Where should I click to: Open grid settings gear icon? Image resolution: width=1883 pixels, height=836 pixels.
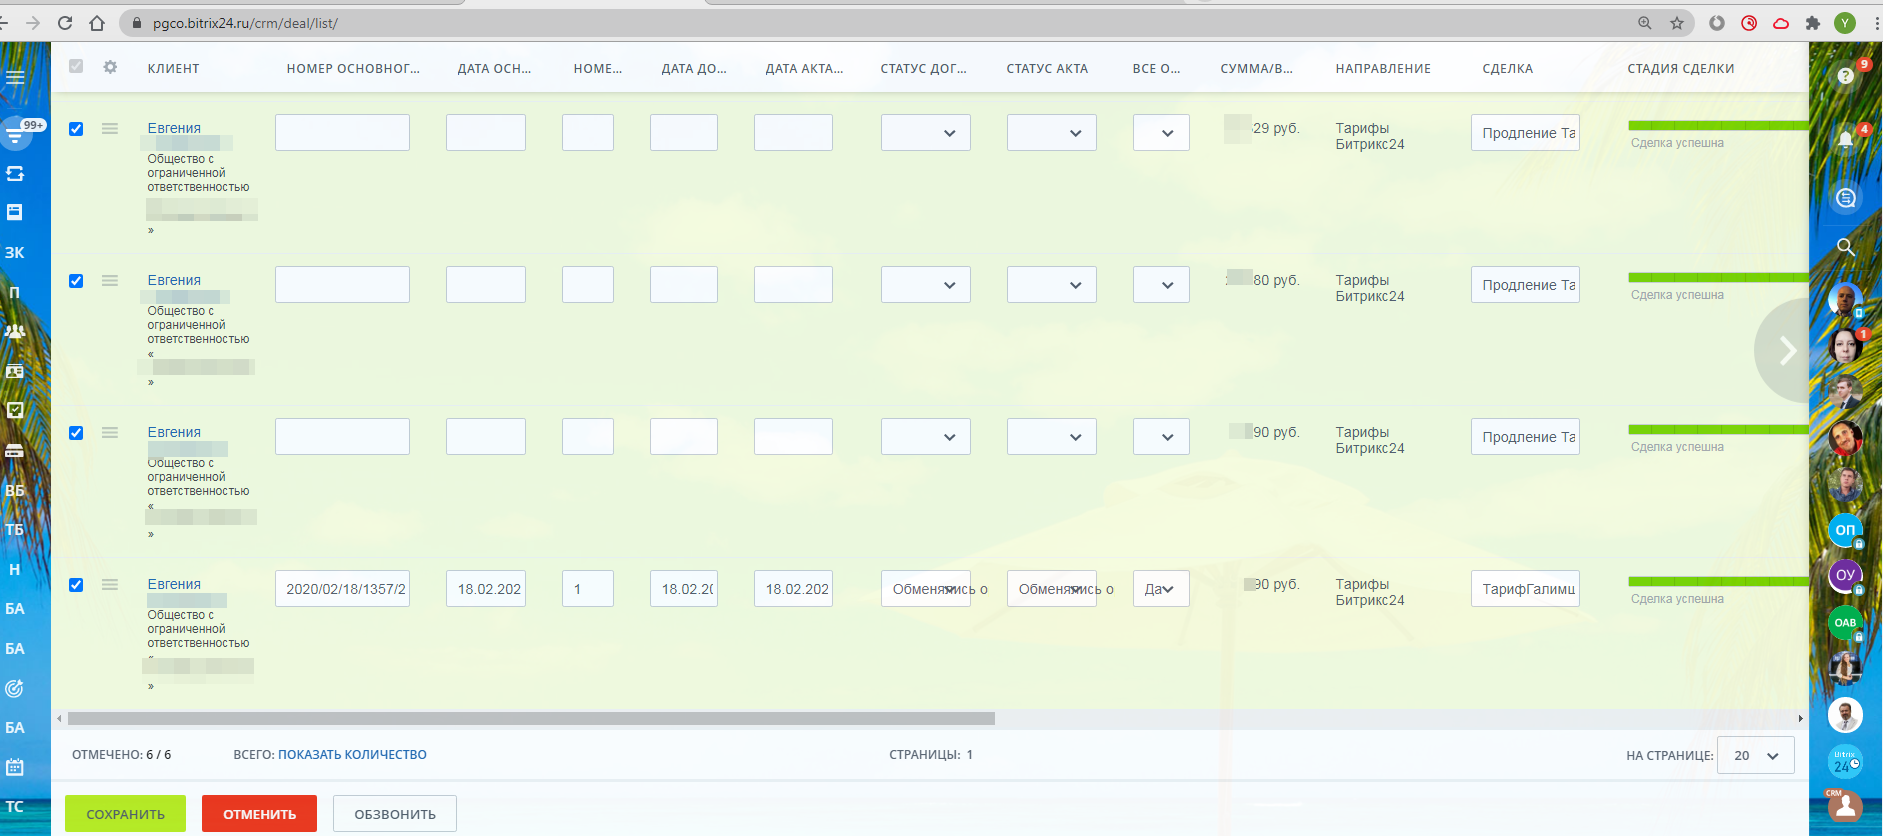(110, 67)
